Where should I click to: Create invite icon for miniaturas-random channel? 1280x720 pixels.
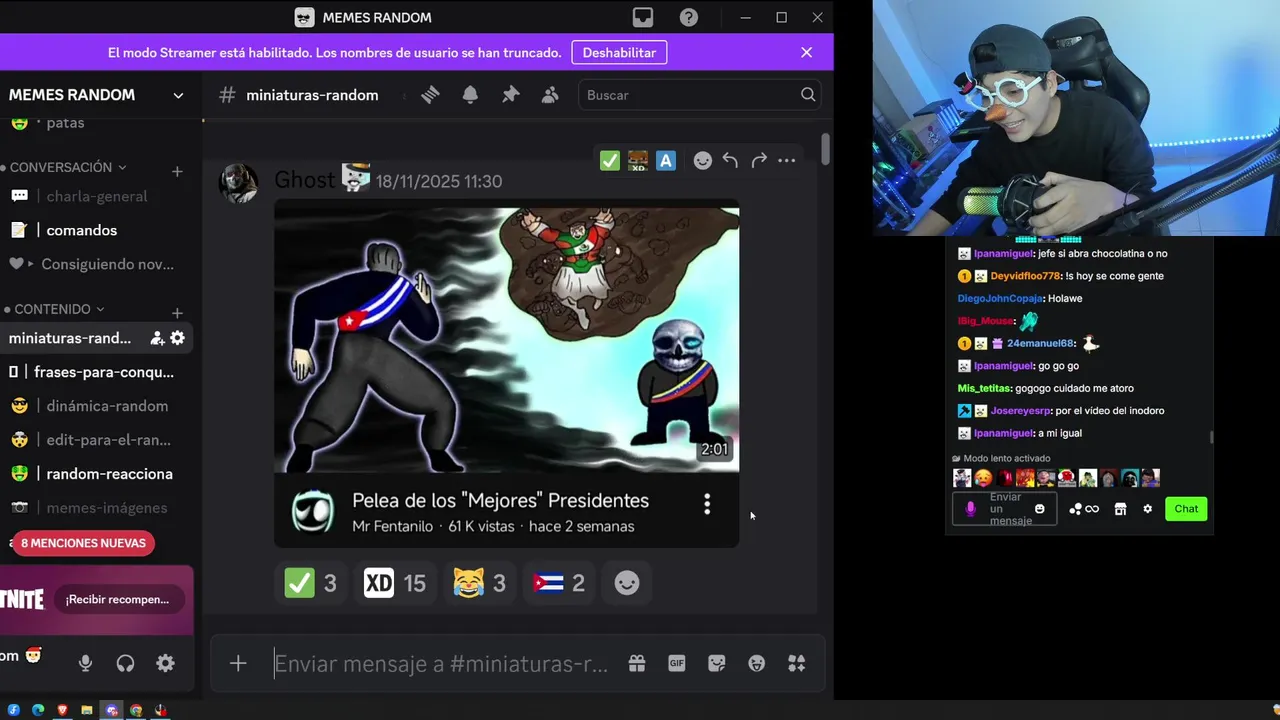click(x=157, y=338)
